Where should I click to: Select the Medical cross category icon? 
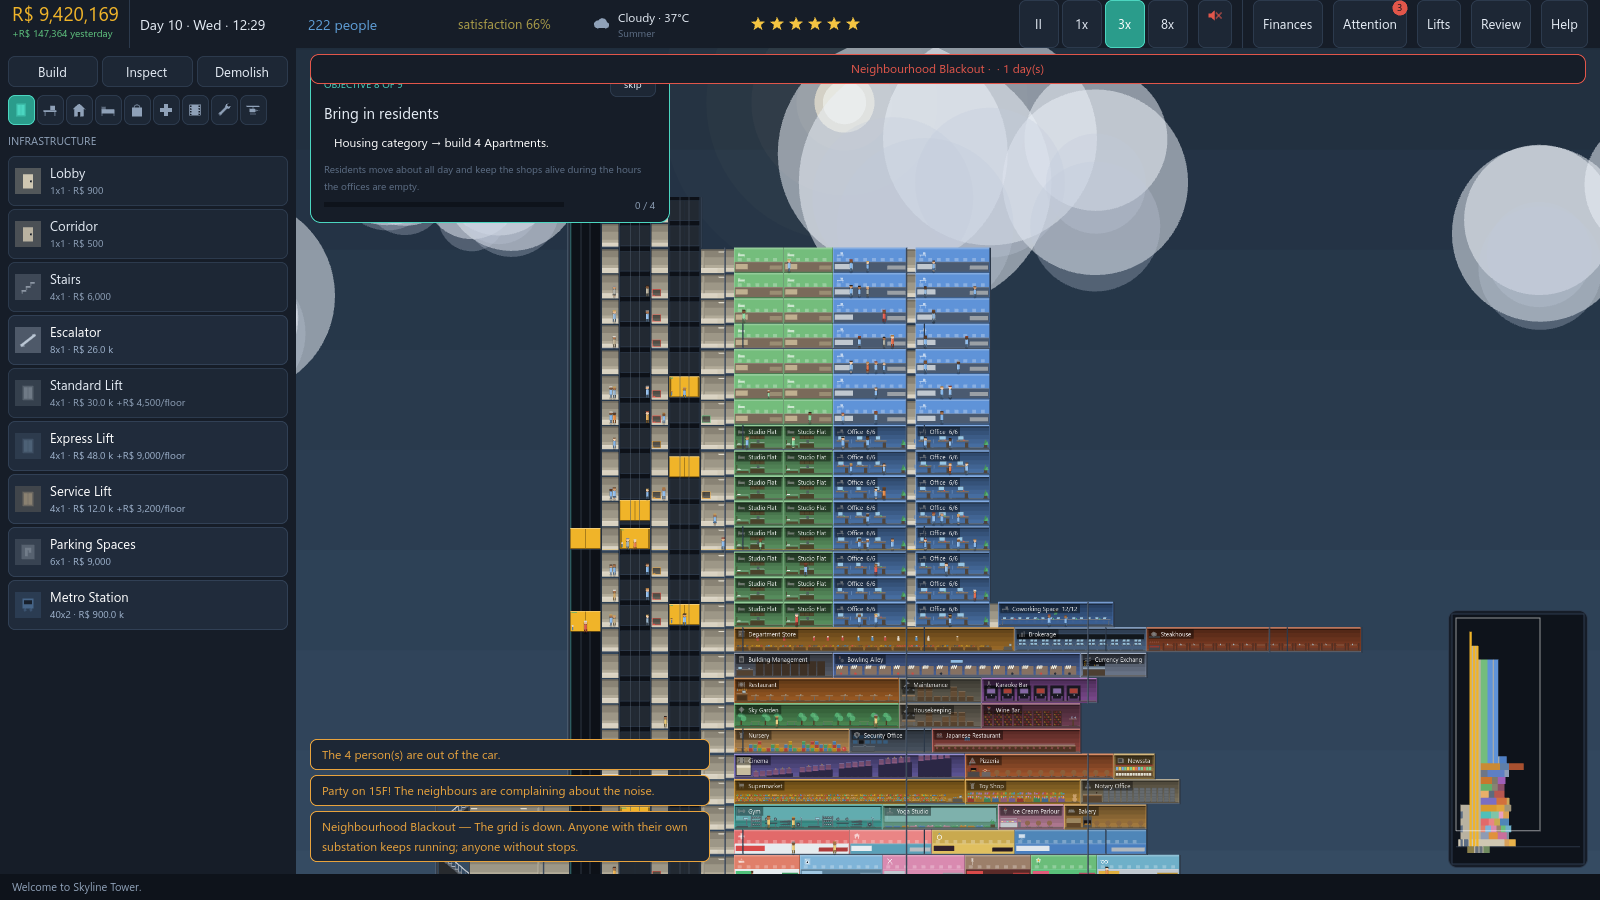click(166, 110)
